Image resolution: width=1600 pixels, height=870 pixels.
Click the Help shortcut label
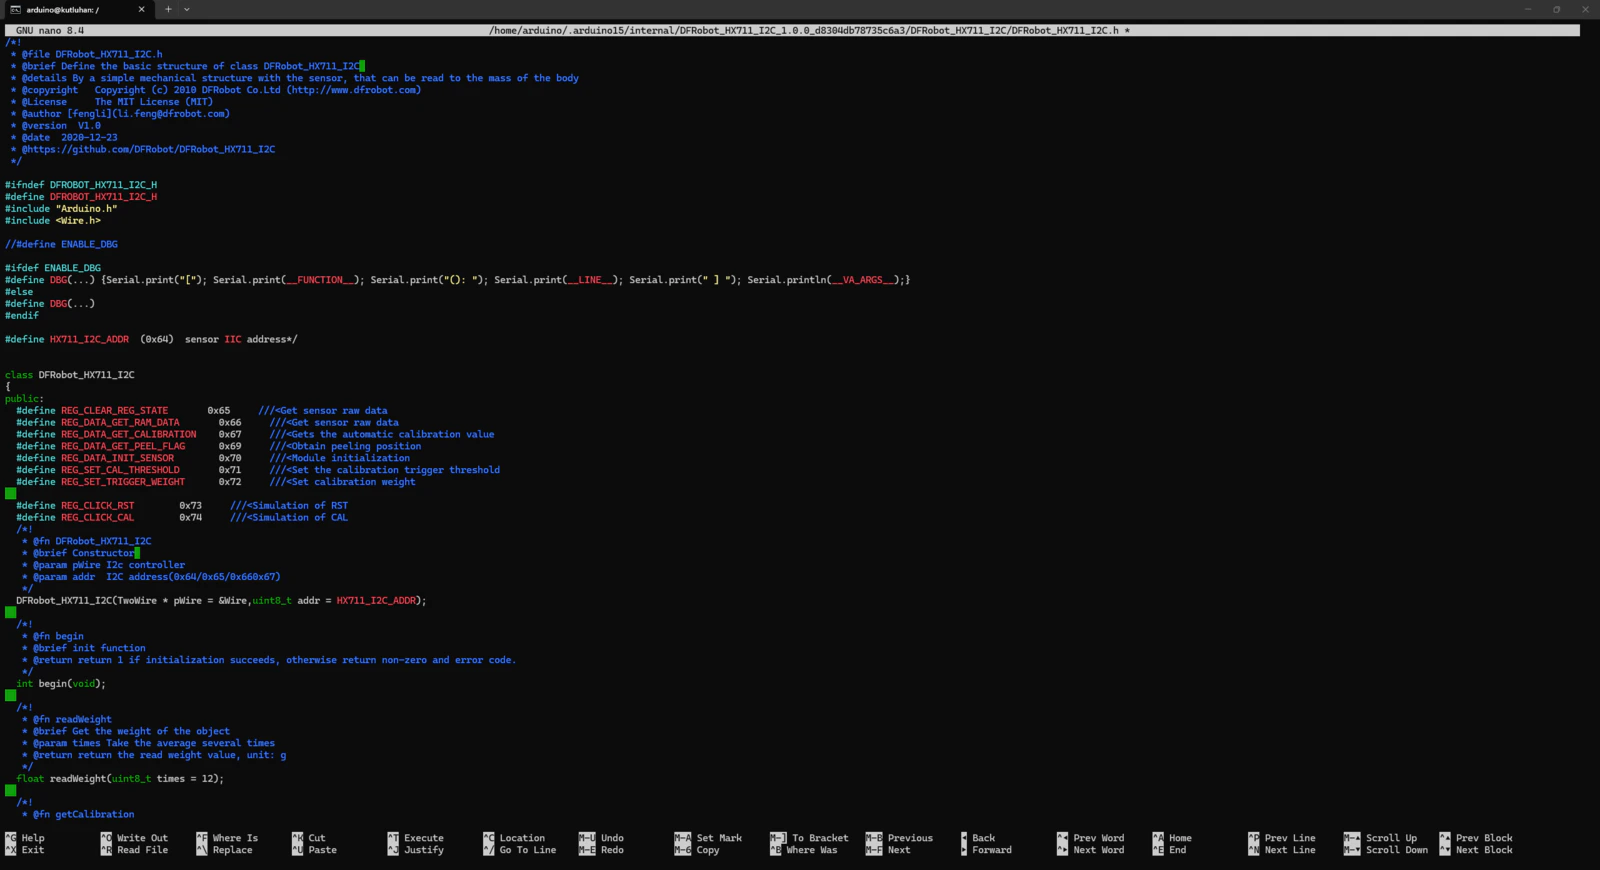pyautogui.click(x=33, y=838)
